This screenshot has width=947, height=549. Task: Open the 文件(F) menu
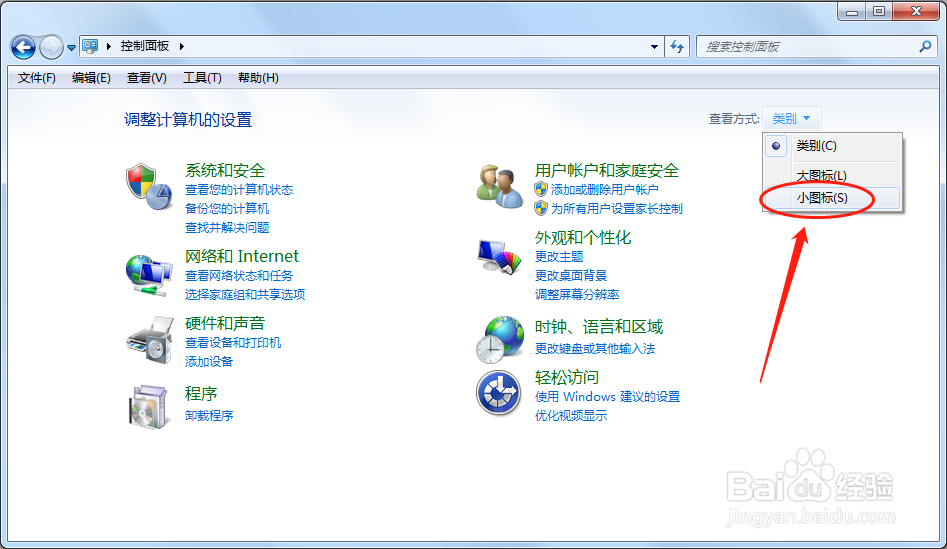[37, 78]
